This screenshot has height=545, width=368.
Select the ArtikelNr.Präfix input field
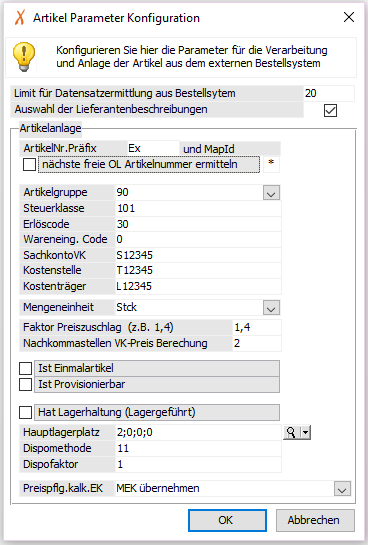[153, 148]
